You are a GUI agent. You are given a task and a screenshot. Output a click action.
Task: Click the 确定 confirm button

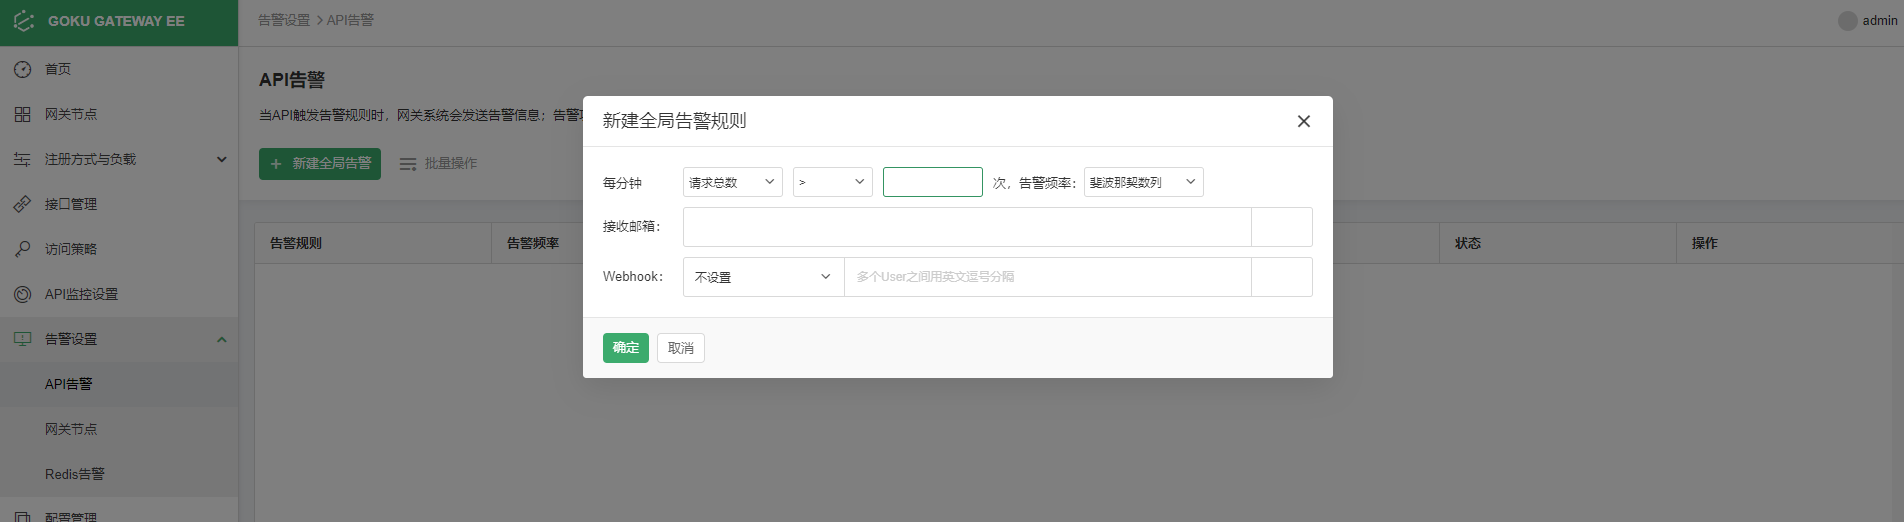625,348
